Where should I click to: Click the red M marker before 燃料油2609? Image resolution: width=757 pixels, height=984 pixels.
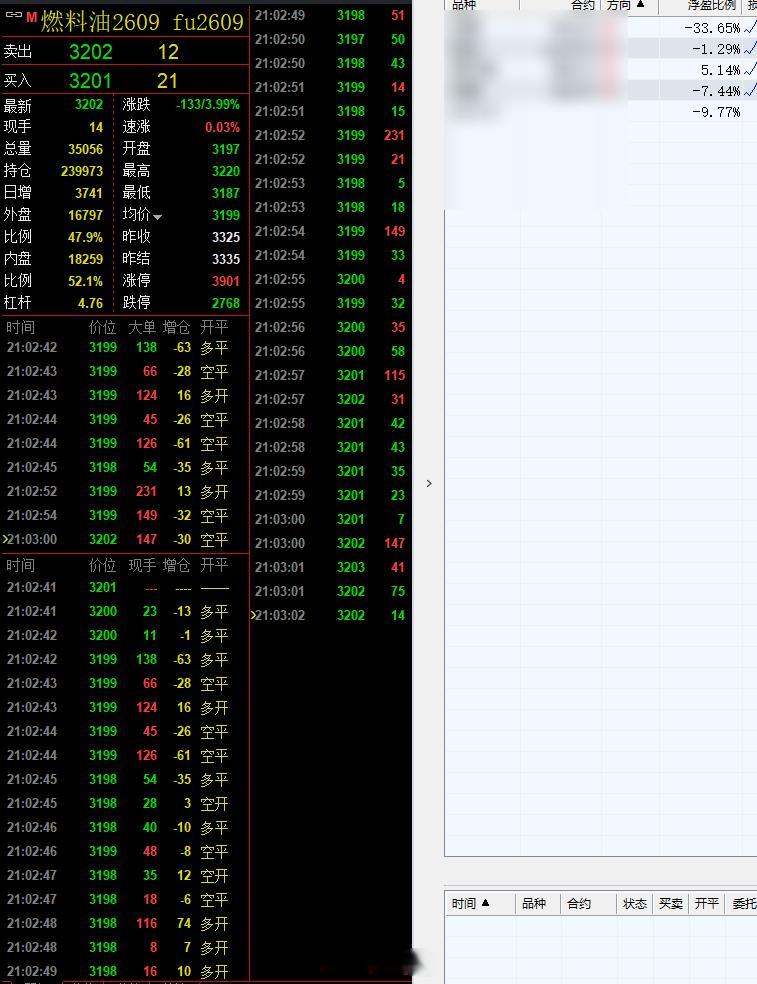31,17
